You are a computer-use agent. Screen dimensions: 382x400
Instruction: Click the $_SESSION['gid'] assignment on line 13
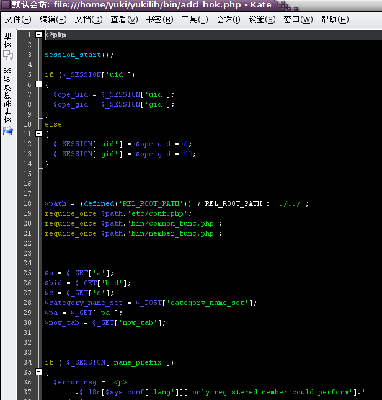[125, 154]
